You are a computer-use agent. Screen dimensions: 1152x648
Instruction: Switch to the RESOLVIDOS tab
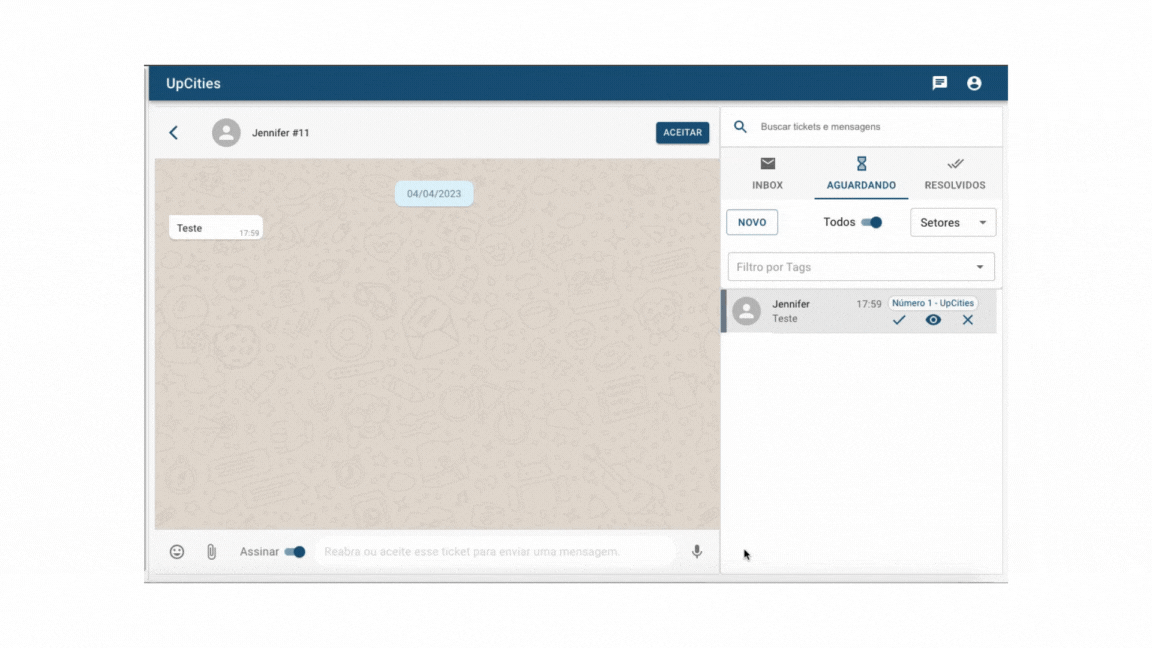point(954,173)
